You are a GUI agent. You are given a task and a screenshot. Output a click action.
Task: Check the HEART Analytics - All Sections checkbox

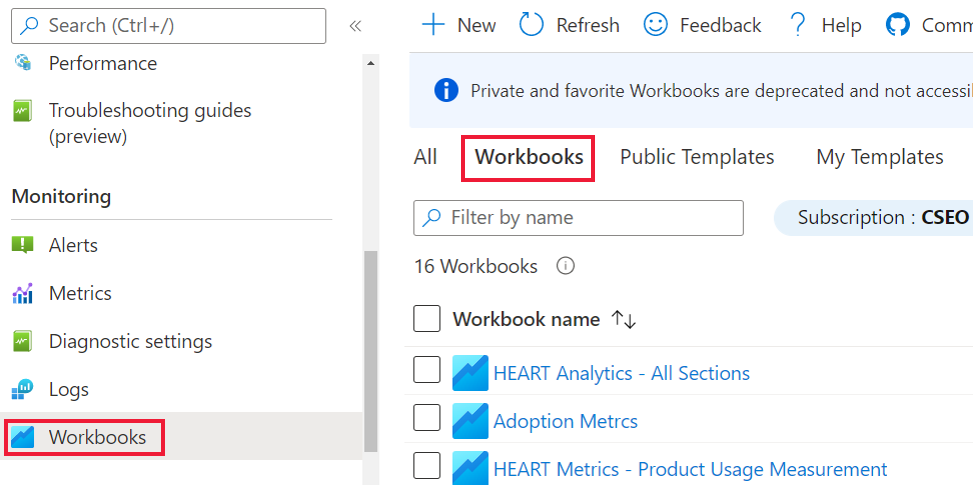pos(427,371)
